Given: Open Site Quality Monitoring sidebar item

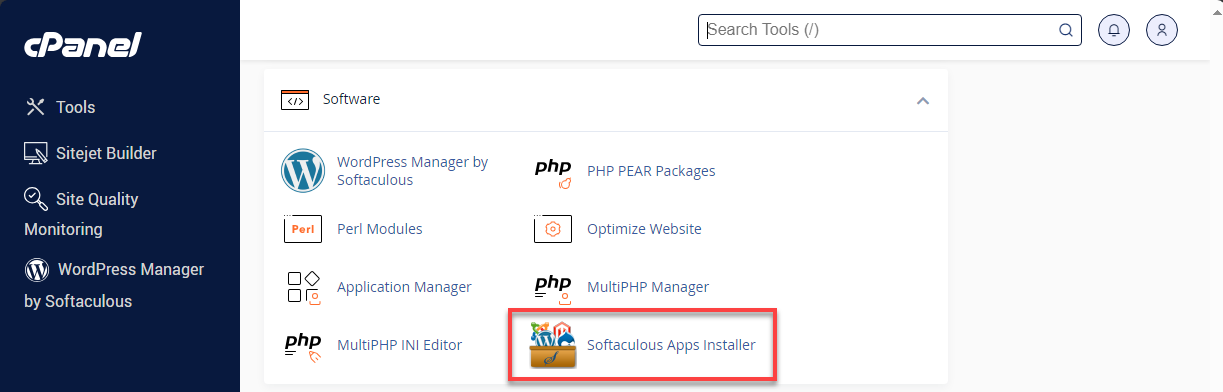Looking at the screenshot, I should pyautogui.click(x=82, y=213).
